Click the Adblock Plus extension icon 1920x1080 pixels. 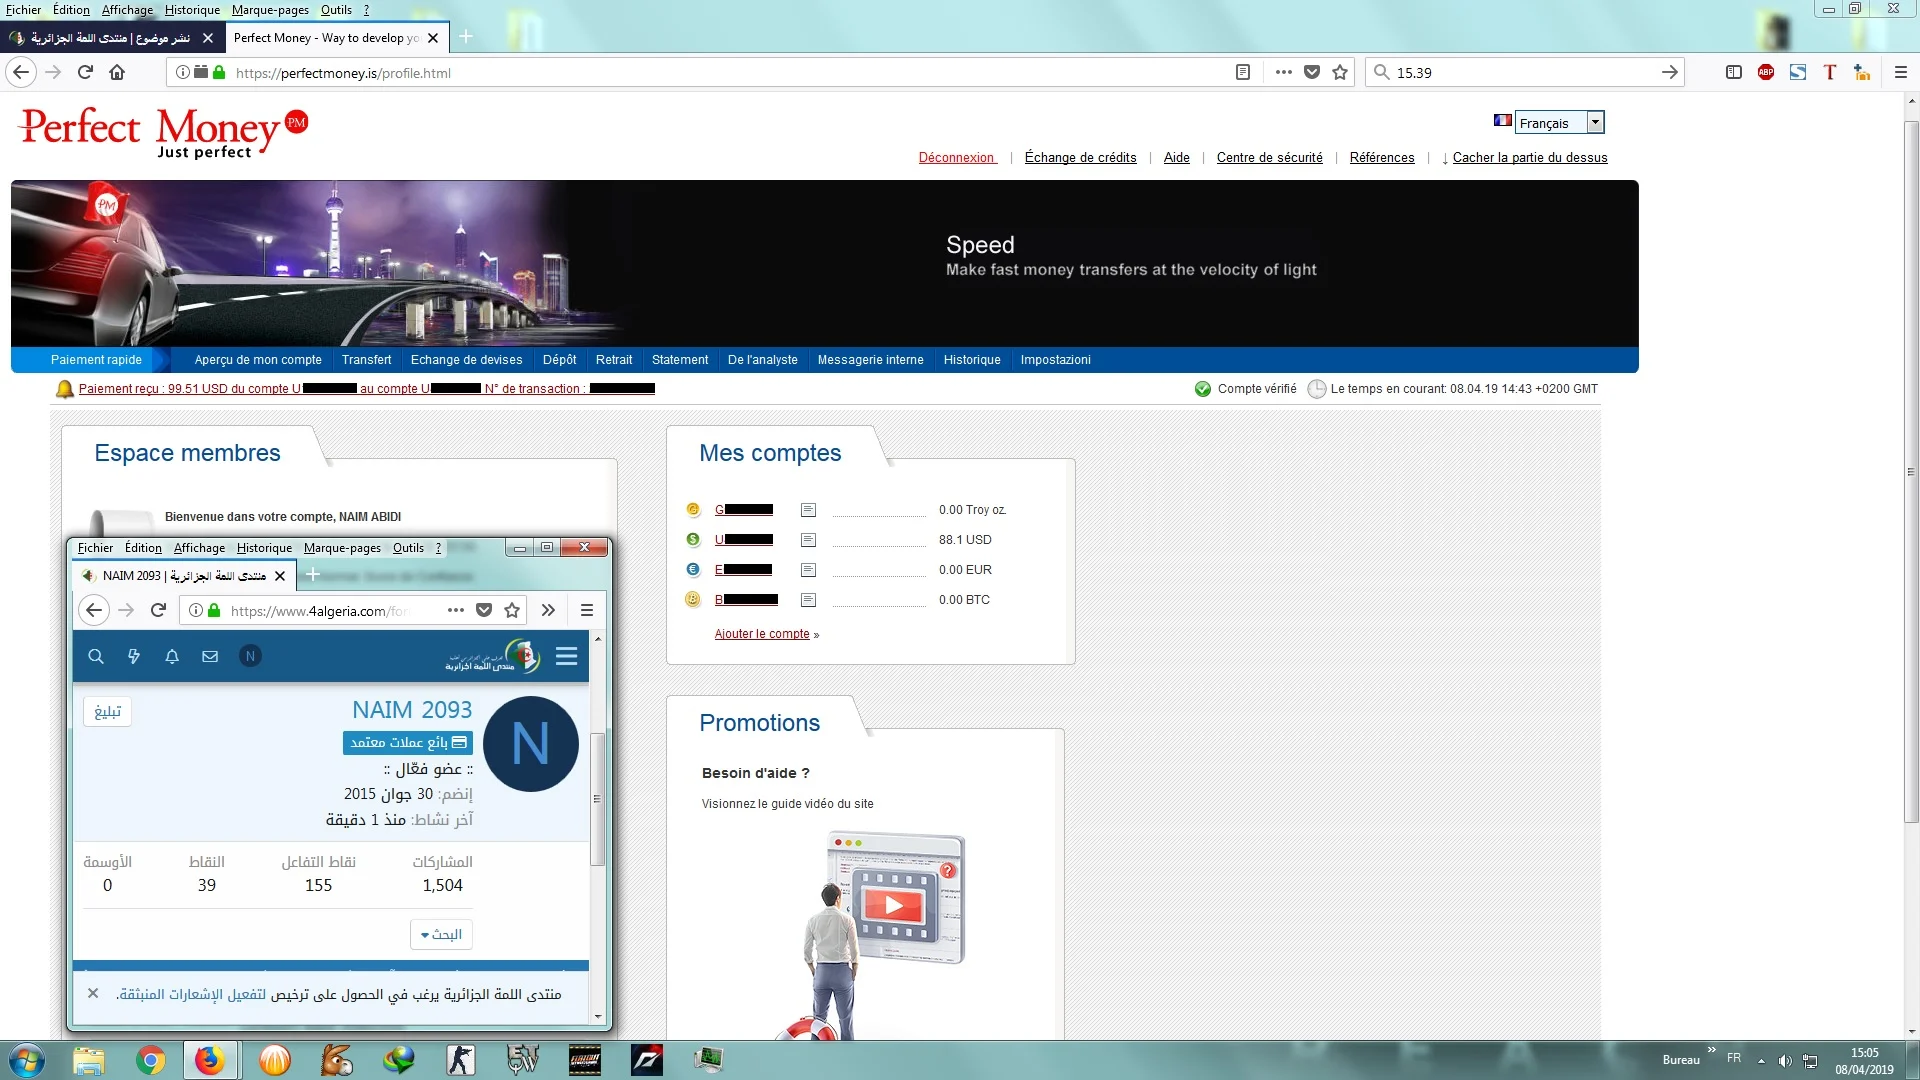click(x=1766, y=72)
